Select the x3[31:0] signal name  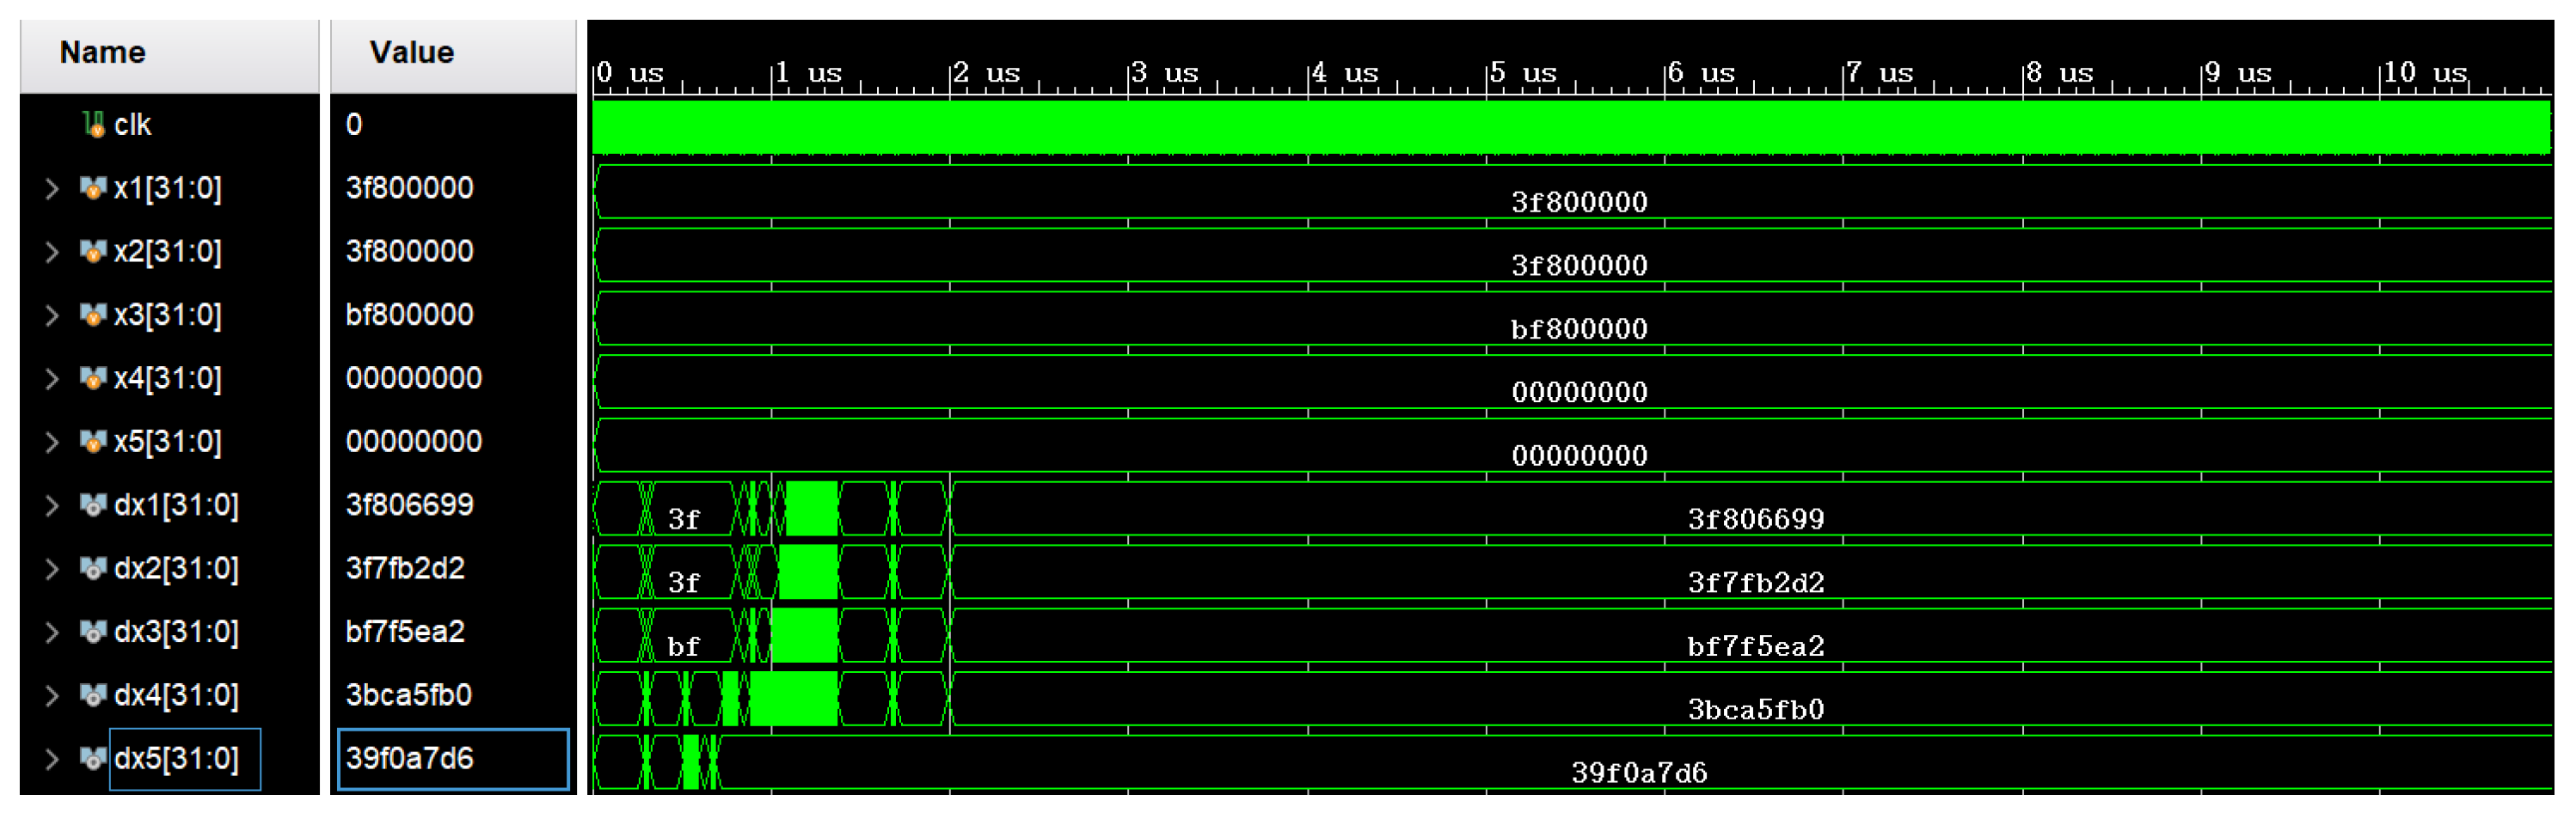click(167, 315)
